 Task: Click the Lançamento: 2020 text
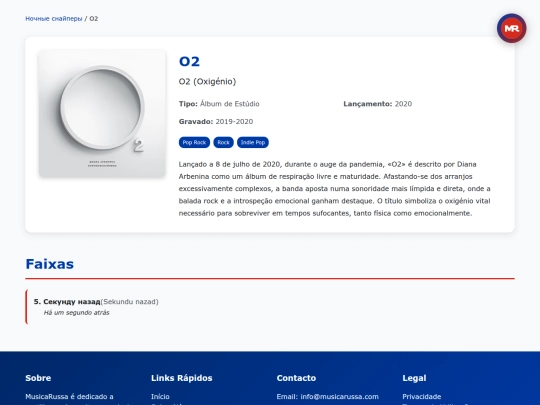click(377, 104)
